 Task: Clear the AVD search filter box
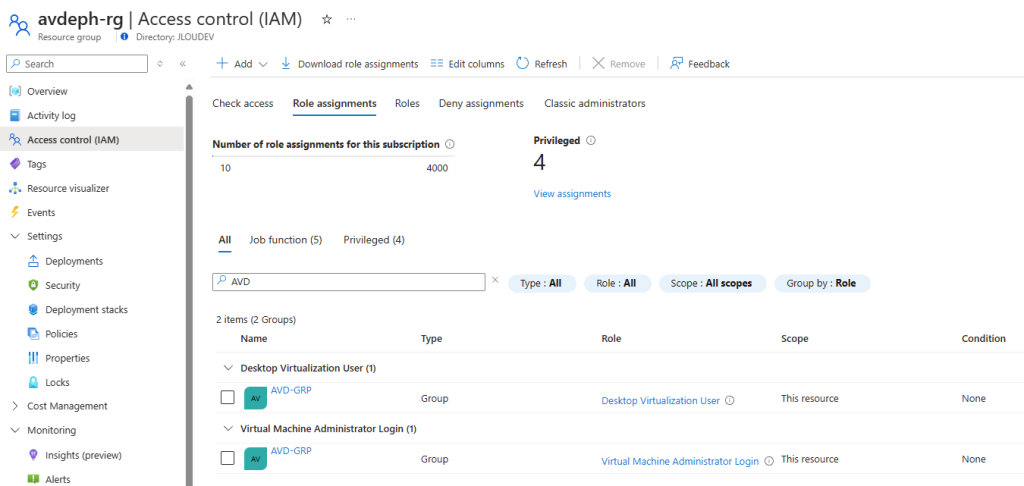click(495, 280)
